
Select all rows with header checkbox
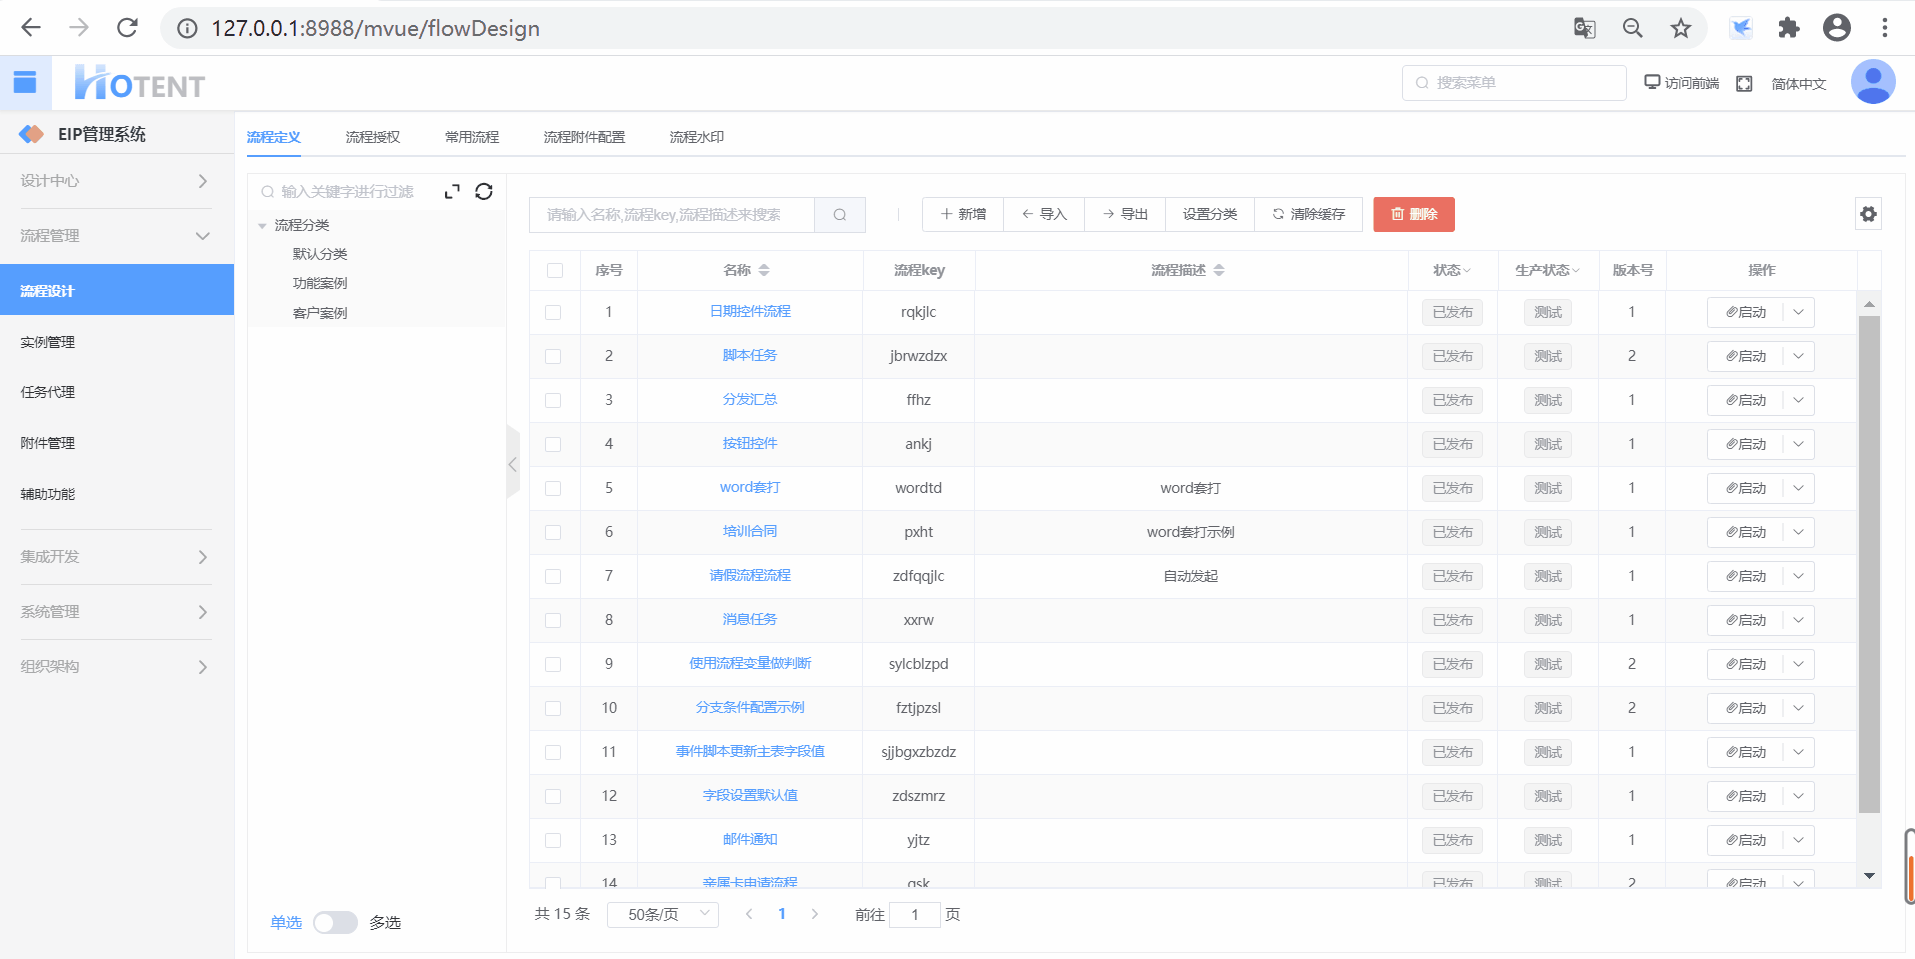(x=555, y=271)
